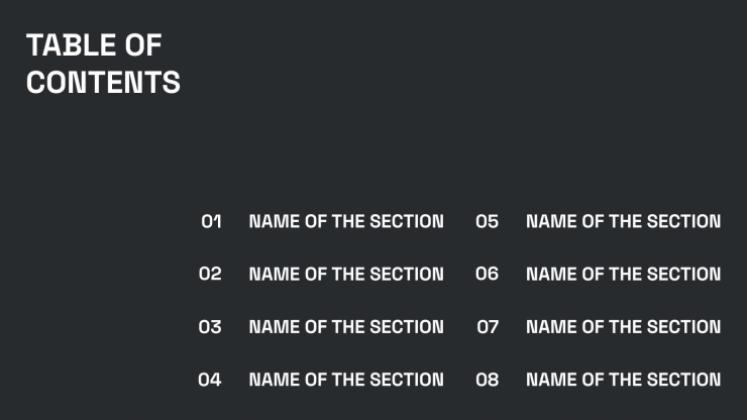Click section number 05
747x420 pixels.
487,221
